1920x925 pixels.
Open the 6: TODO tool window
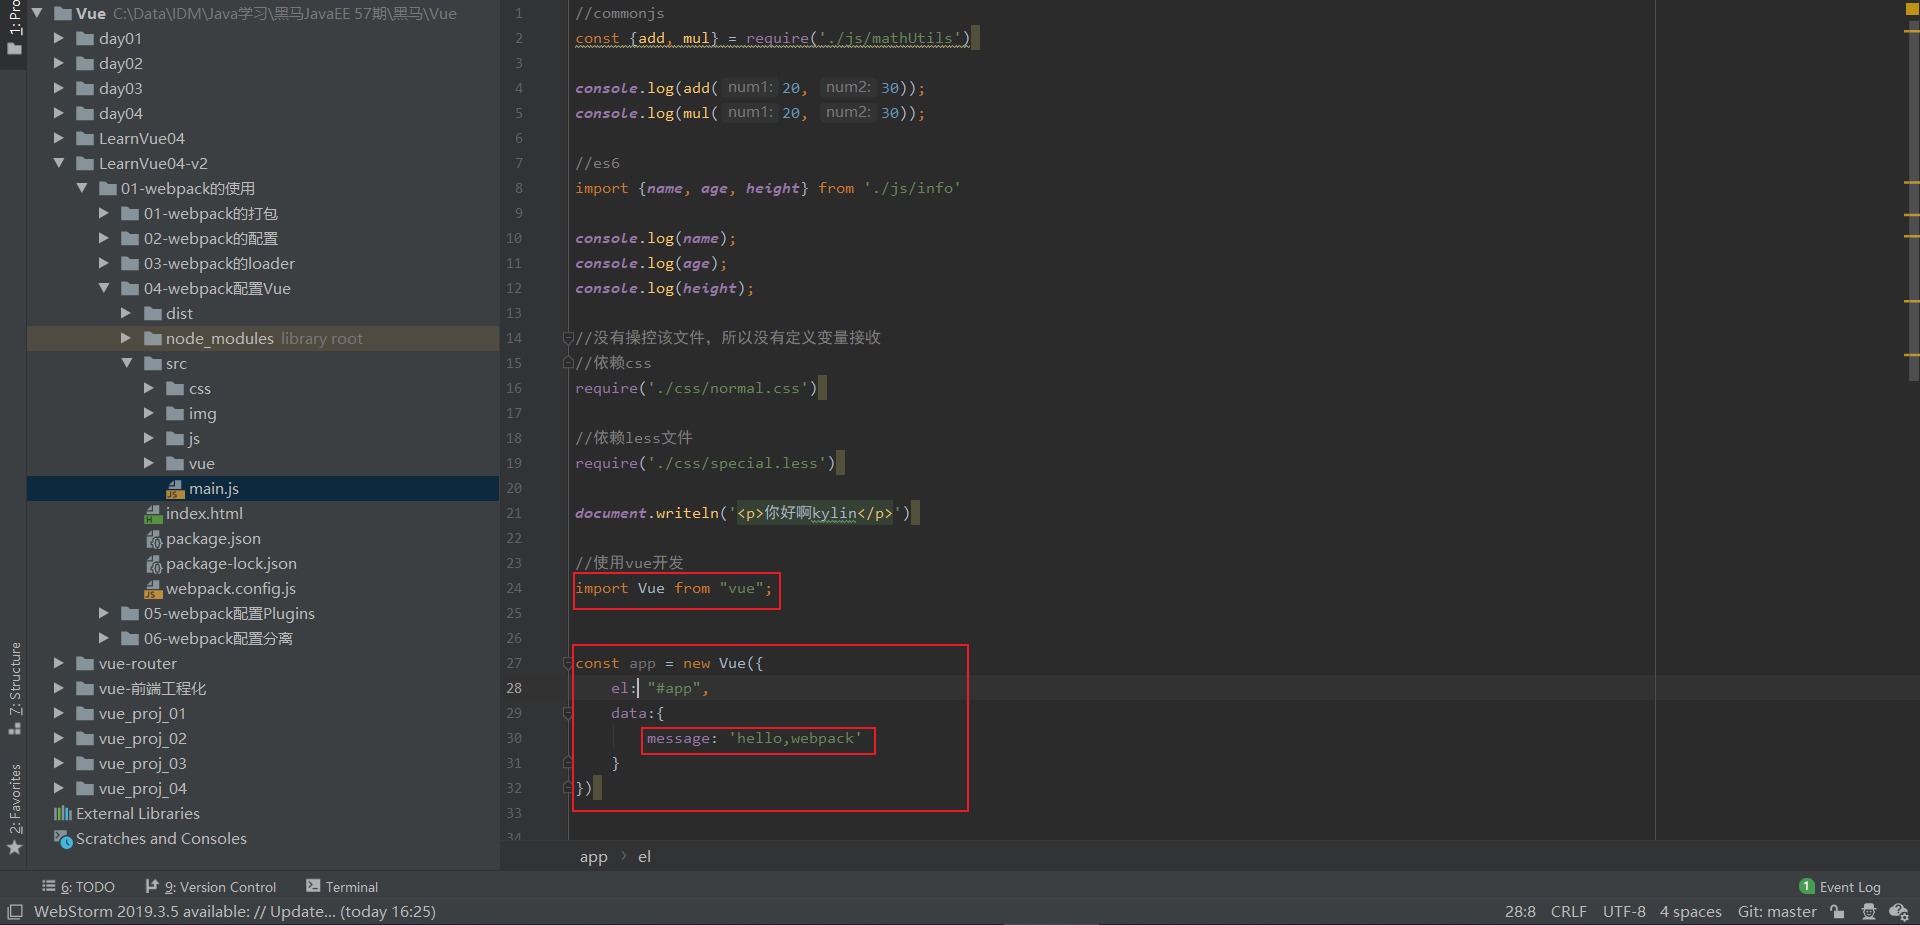coord(78,887)
